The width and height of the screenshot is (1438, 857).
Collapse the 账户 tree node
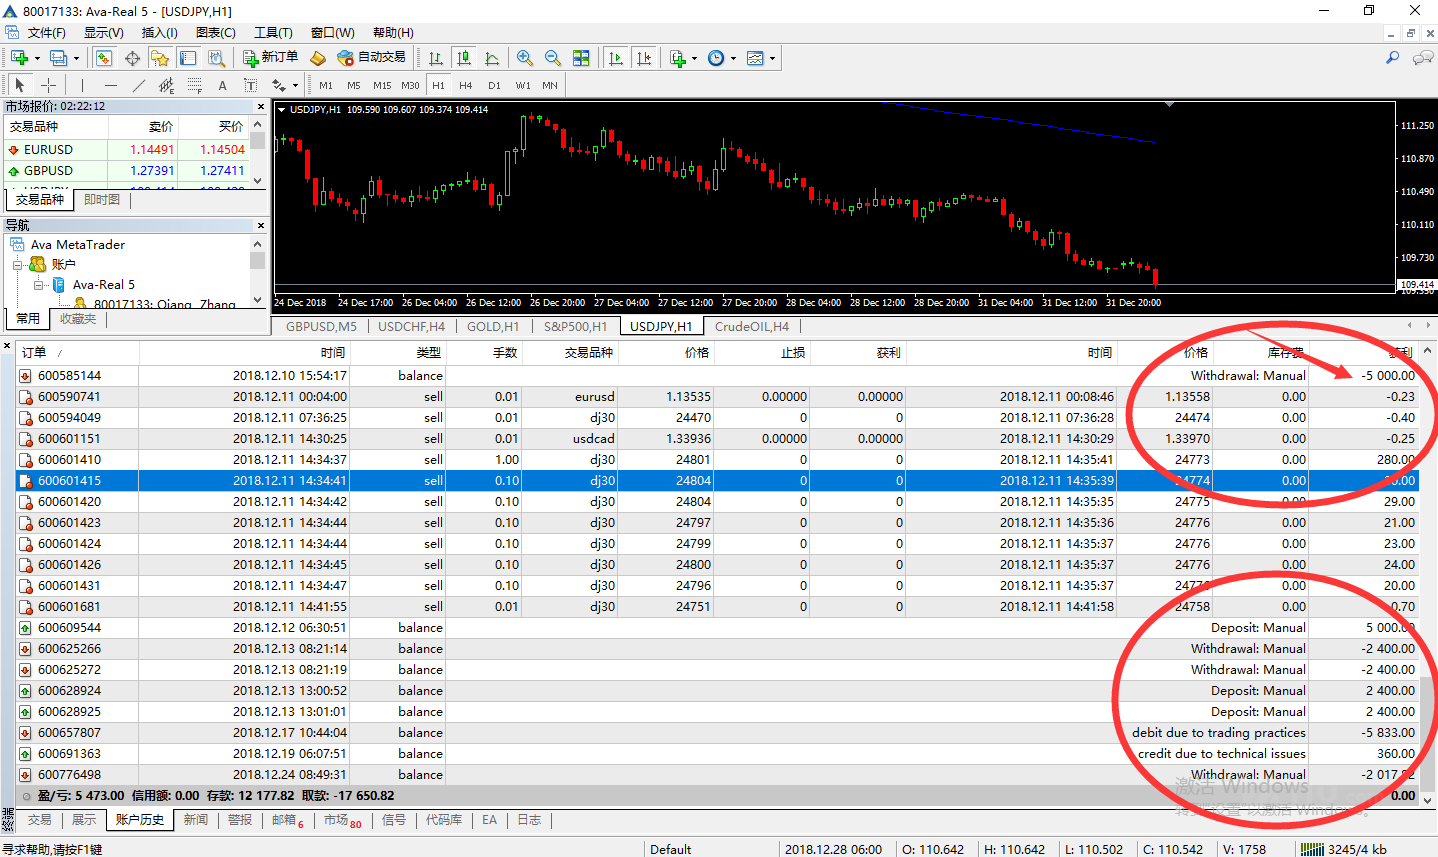(x=18, y=265)
